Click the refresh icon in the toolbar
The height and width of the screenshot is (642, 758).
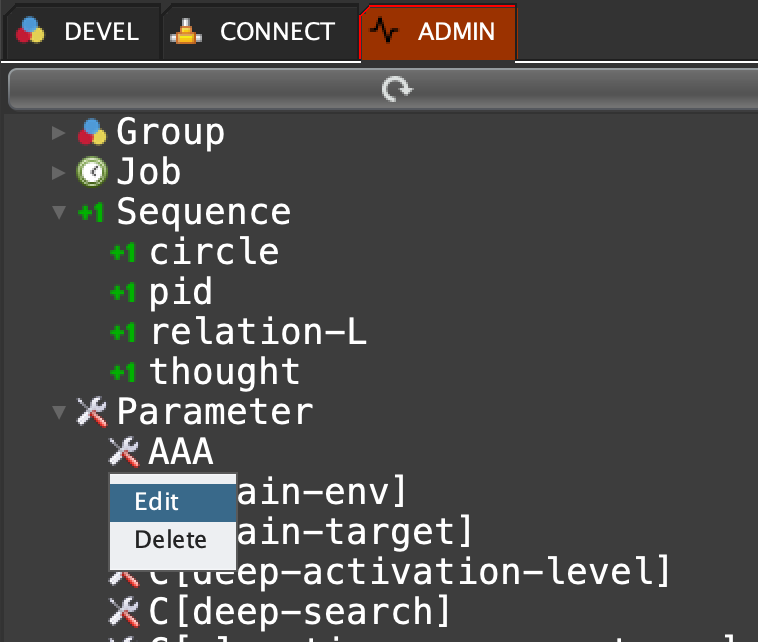click(x=397, y=90)
